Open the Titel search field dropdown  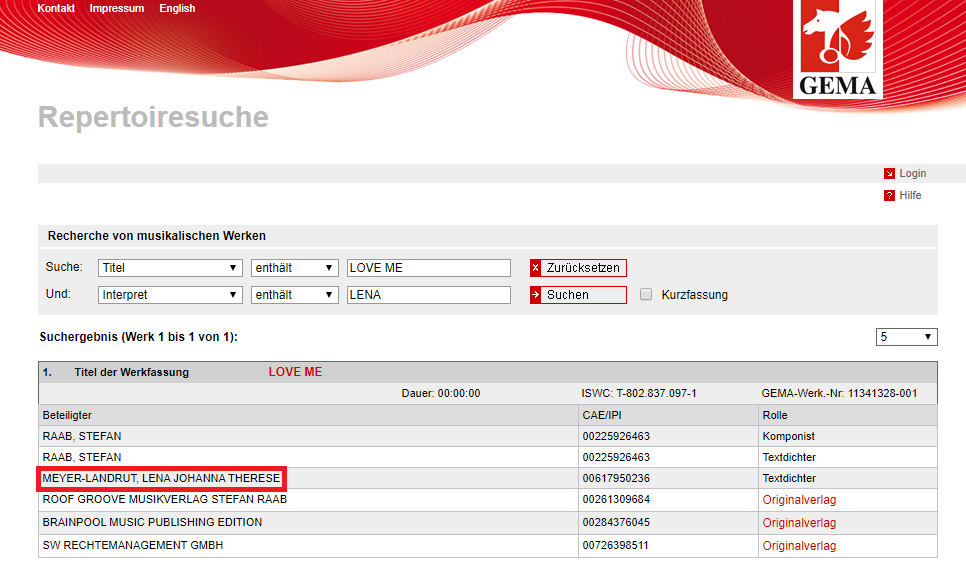click(x=170, y=268)
